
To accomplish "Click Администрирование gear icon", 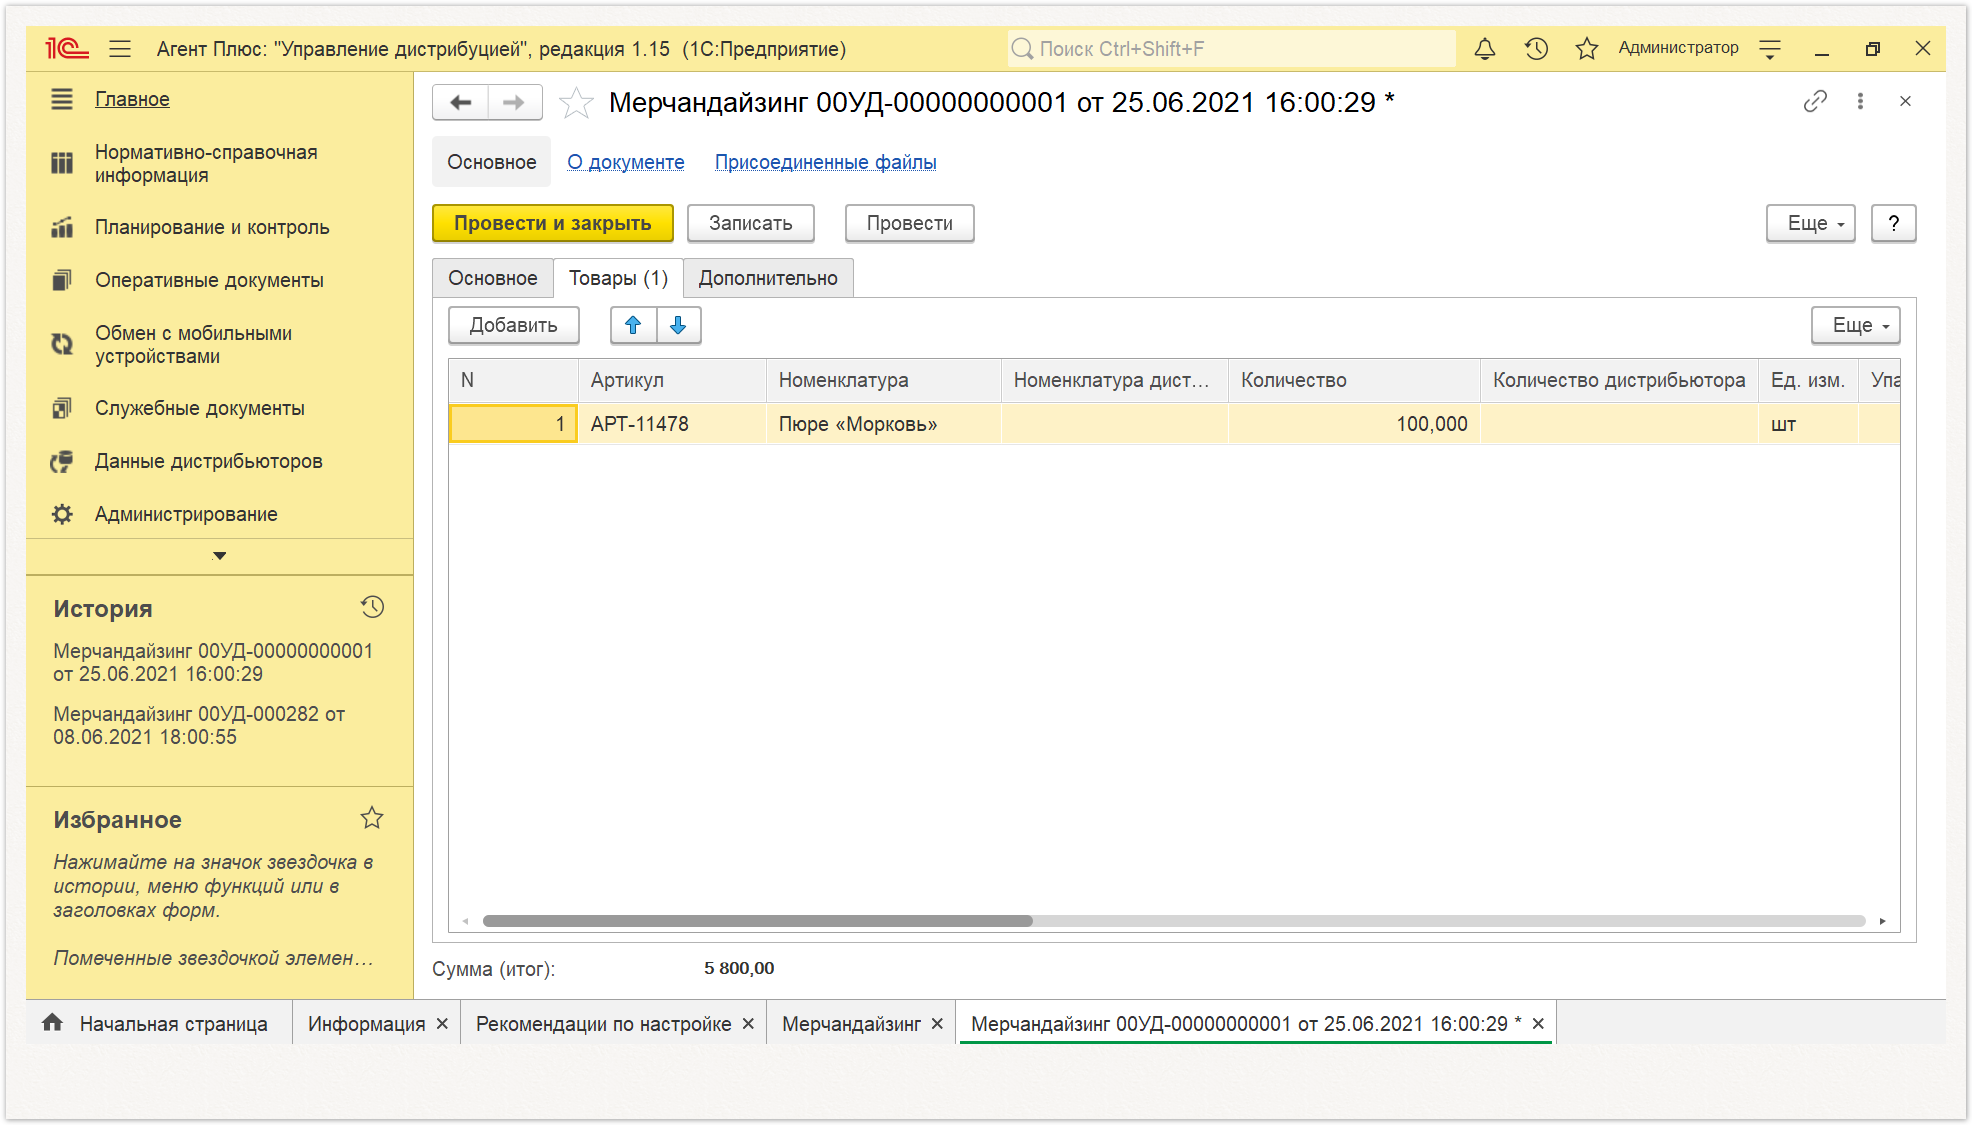I will click(62, 514).
